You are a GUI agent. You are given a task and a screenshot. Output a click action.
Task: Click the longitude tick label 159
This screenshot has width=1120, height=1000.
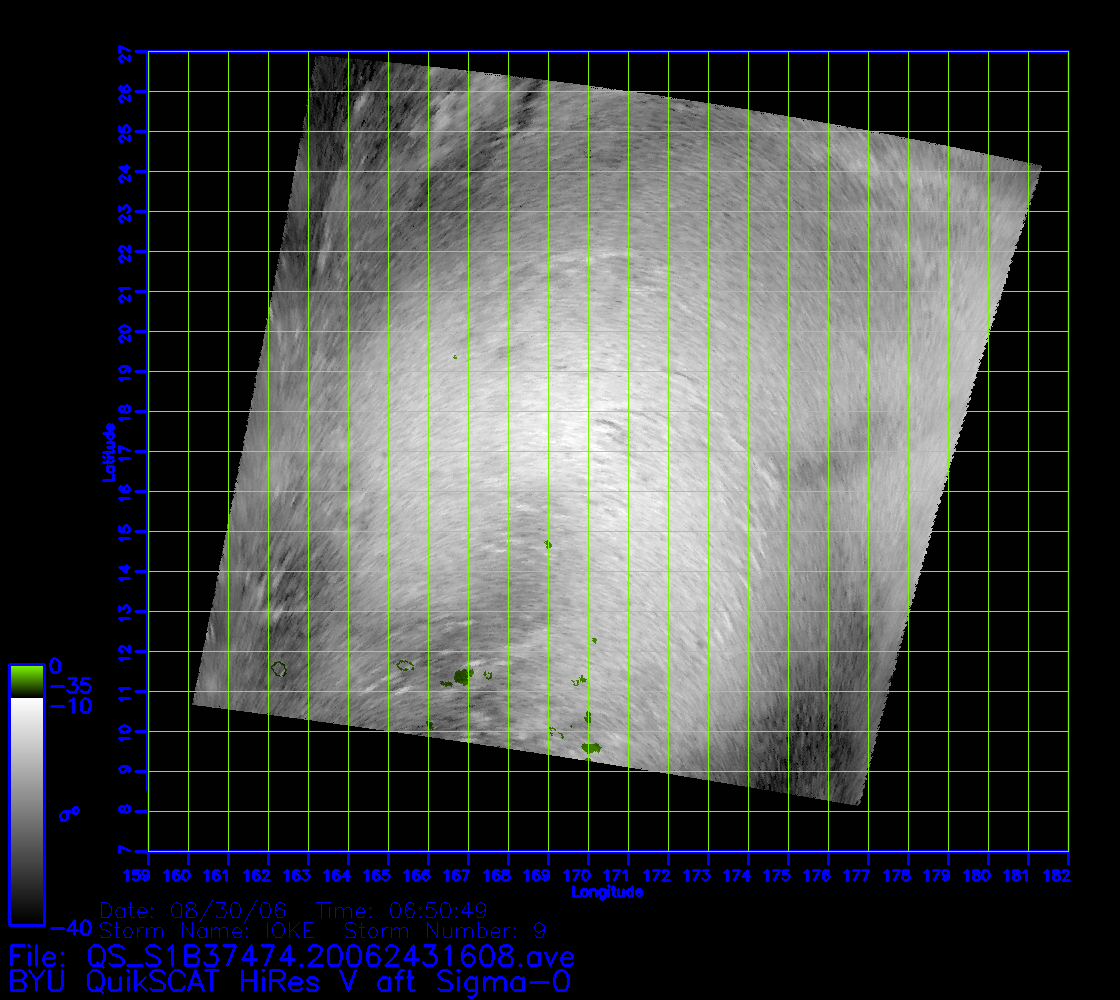[x=149, y=876]
